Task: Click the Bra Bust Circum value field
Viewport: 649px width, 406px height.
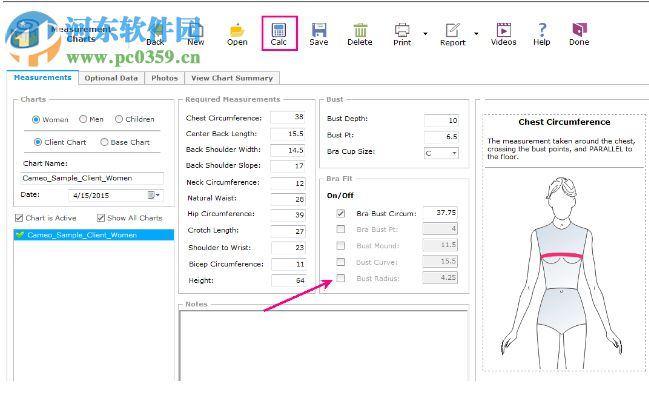Action: [440, 213]
